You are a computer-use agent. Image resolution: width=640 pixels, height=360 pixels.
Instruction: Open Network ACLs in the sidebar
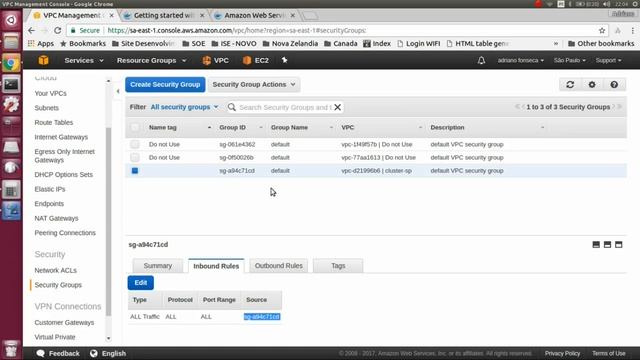(x=56, y=270)
